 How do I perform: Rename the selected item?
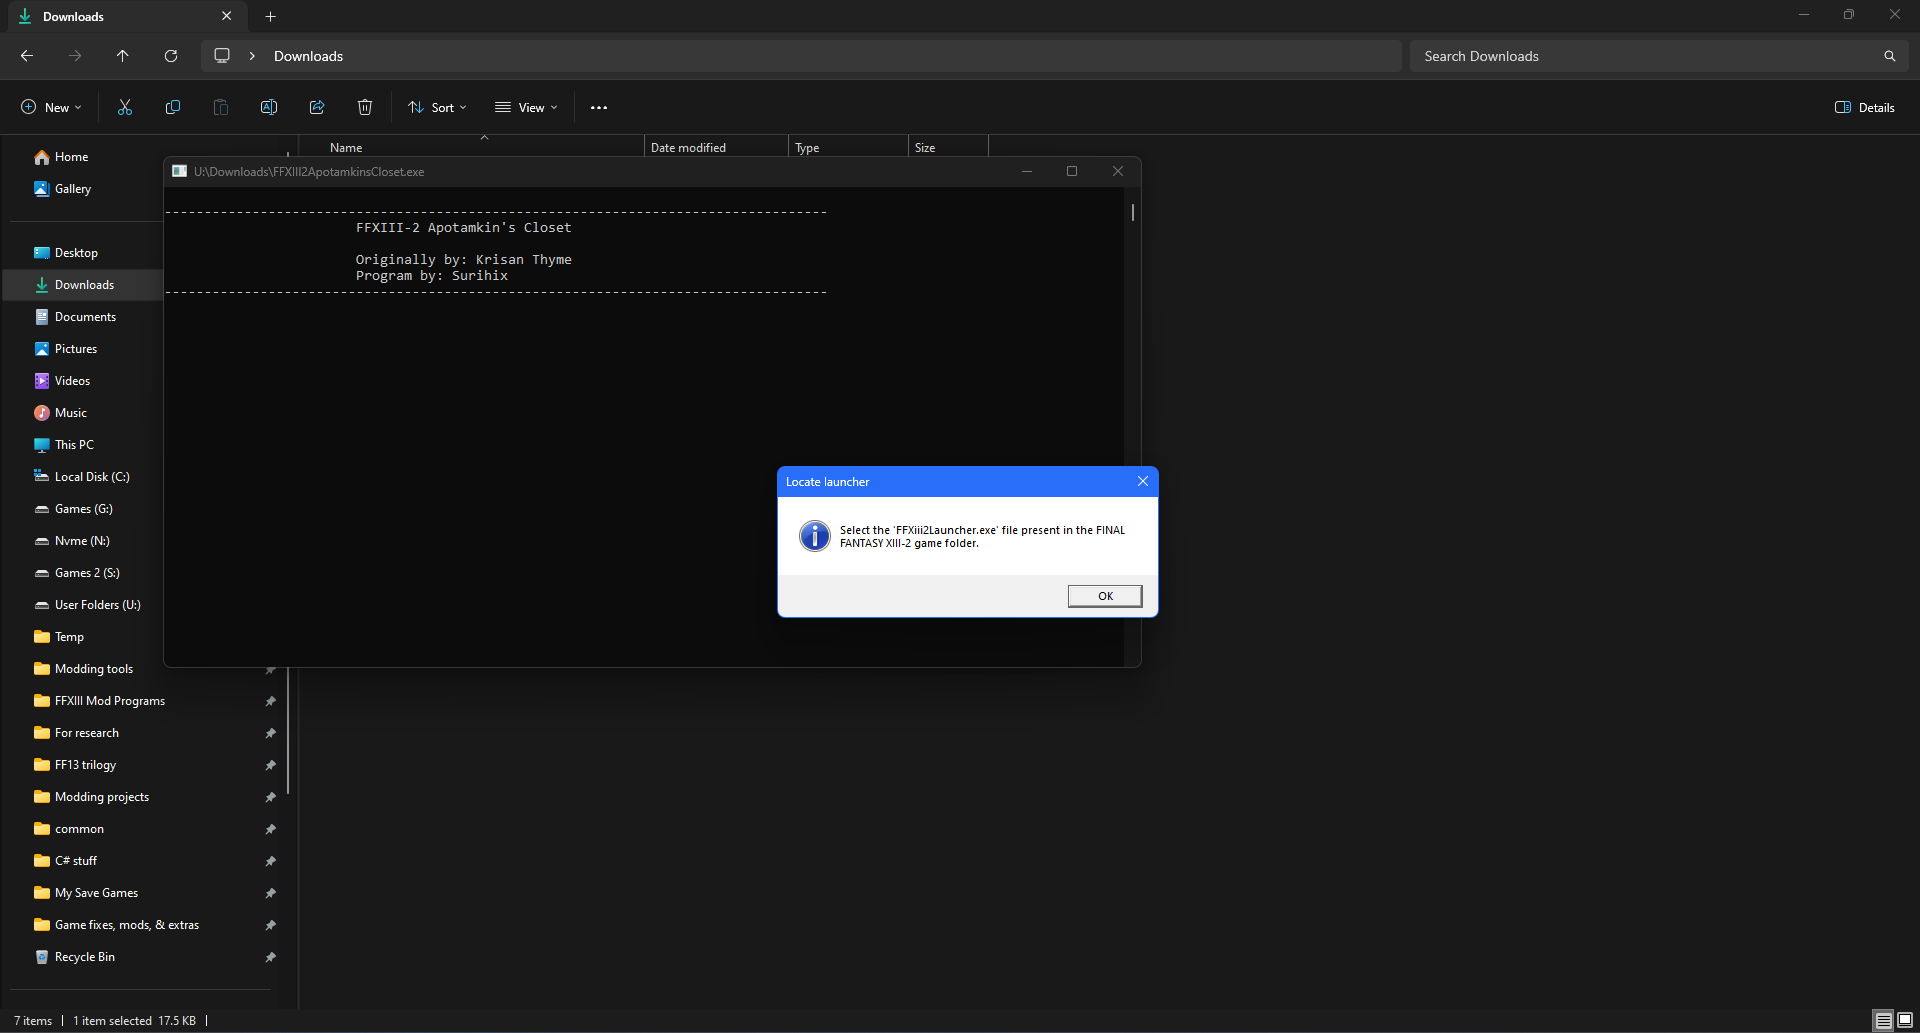[269, 107]
